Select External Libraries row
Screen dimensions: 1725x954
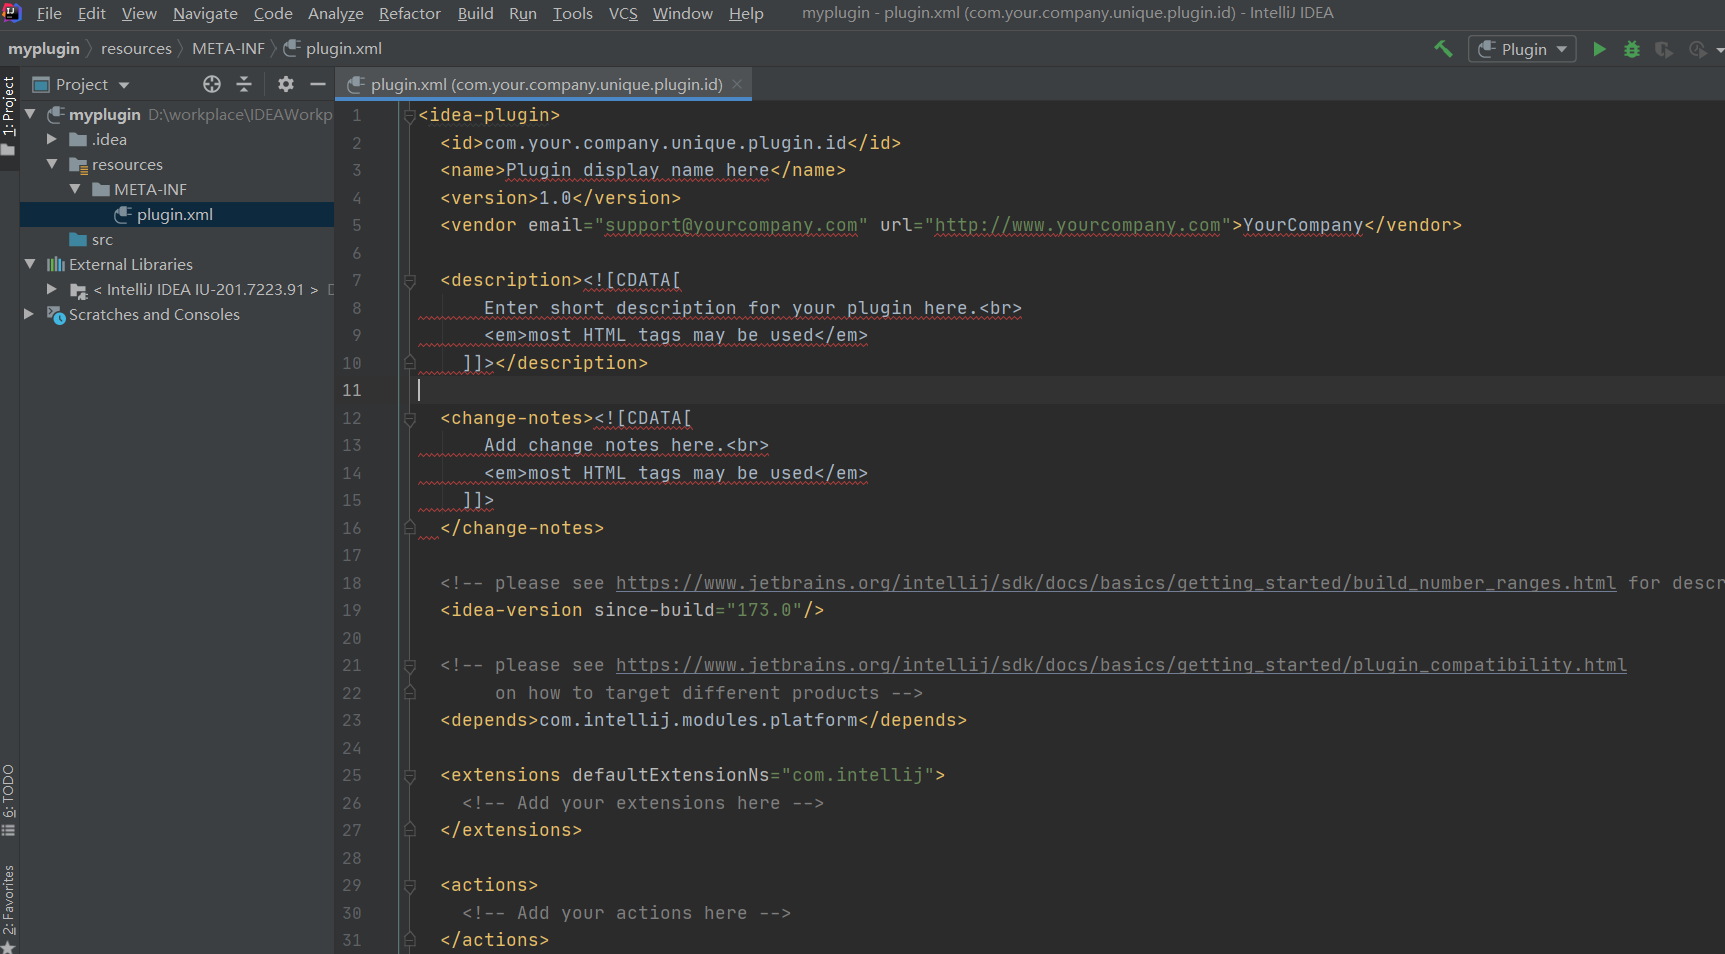pyautogui.click(x=177, y=264)
